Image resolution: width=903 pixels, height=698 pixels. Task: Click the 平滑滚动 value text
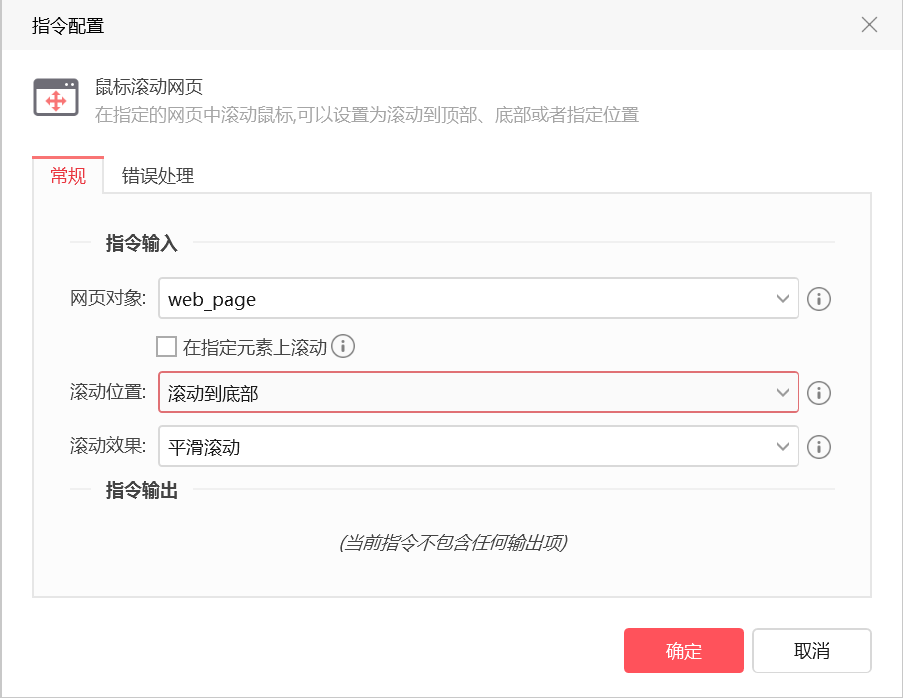tap(204, 447)
